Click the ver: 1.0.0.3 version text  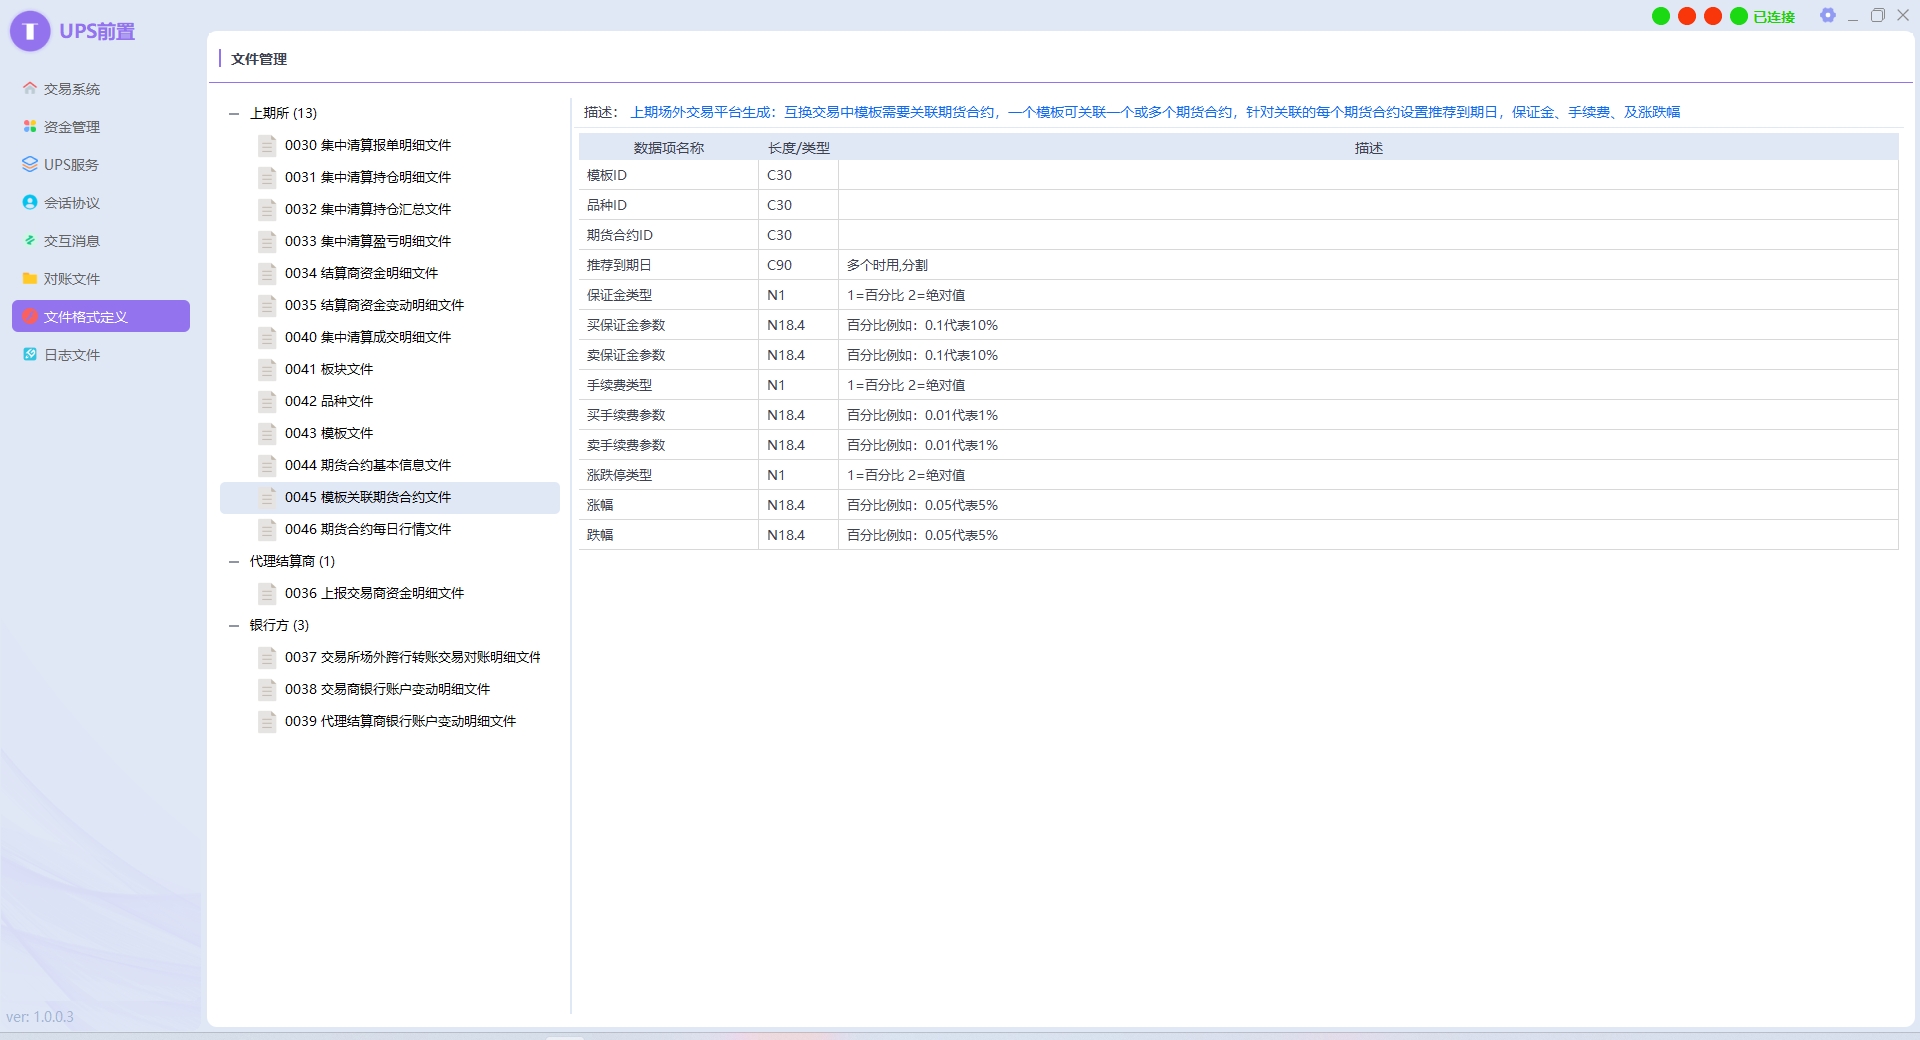click(40, 1017)
